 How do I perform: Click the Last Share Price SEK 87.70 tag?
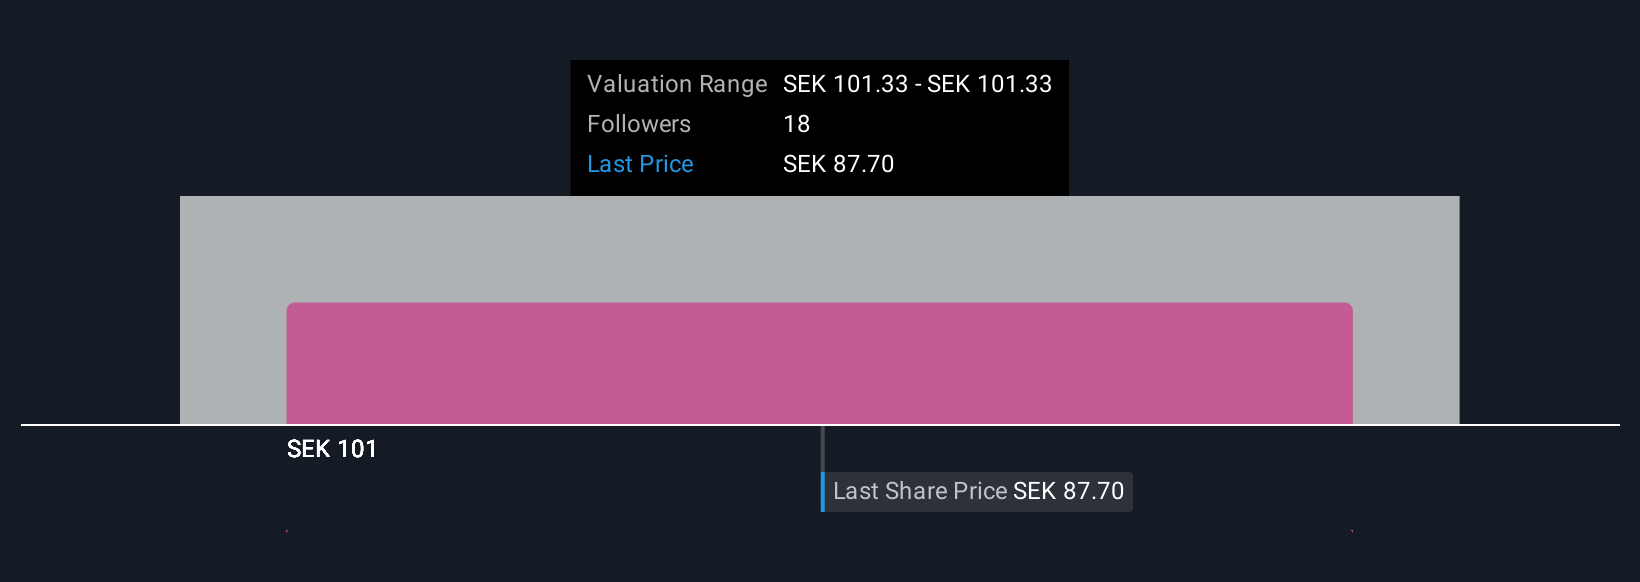[977, 492]
